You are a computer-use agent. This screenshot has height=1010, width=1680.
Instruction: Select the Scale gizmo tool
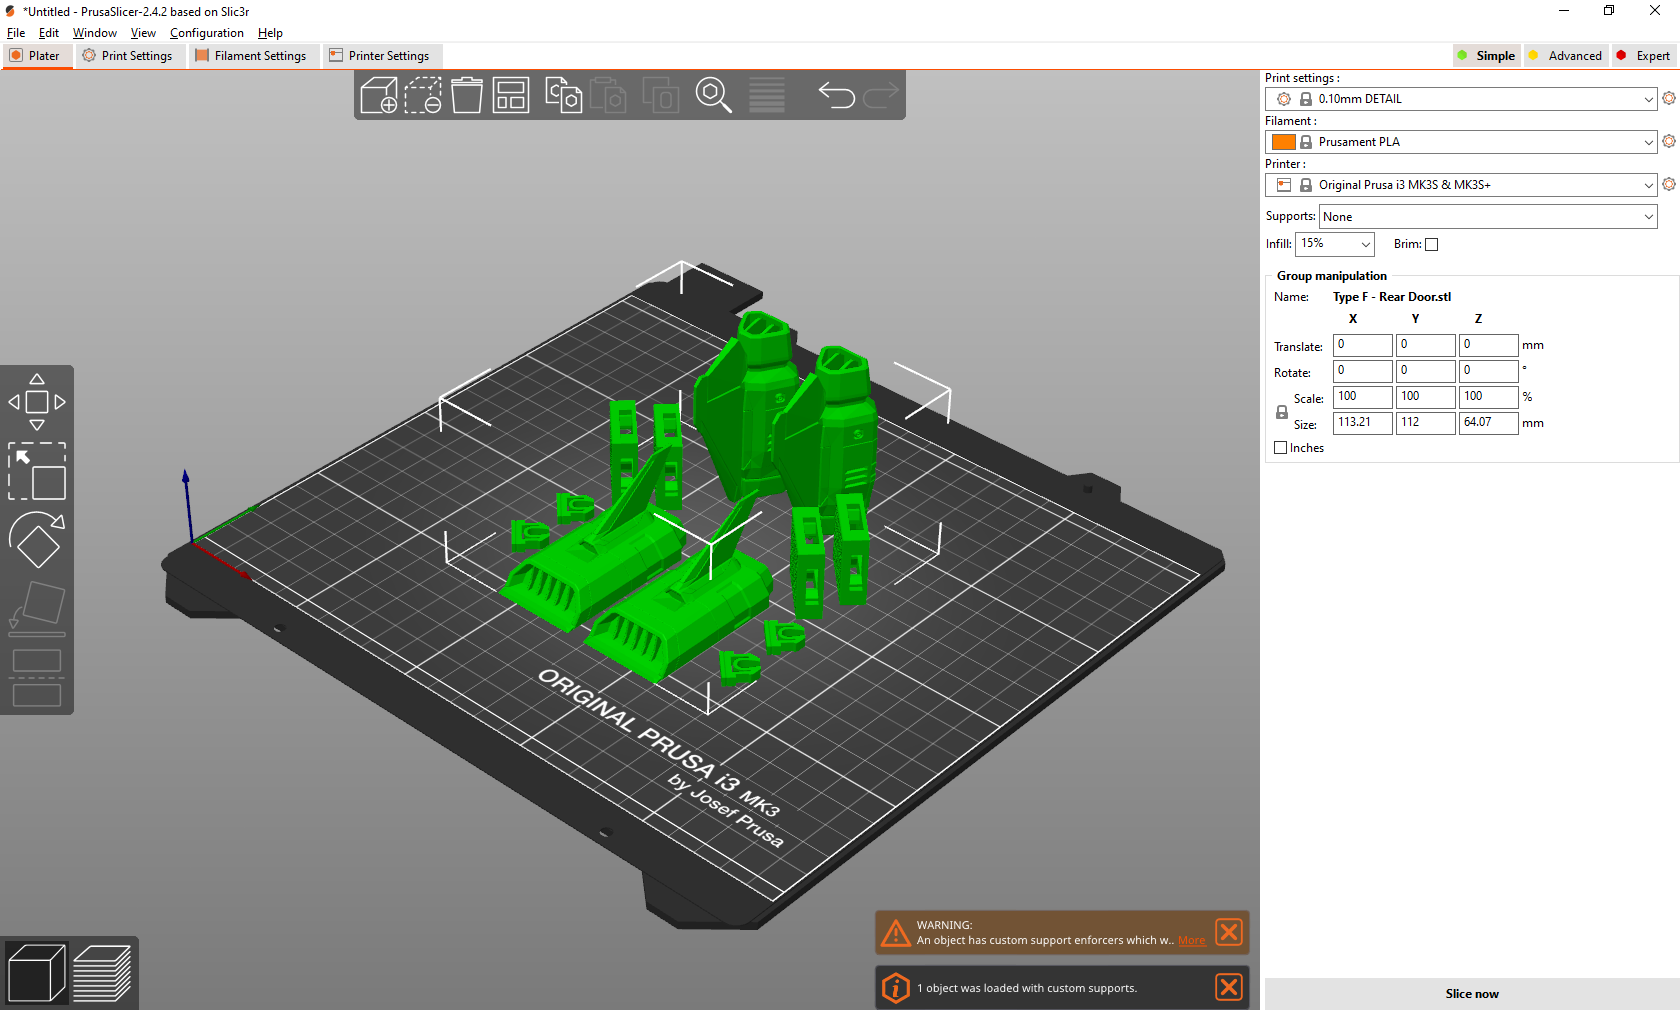37,471
